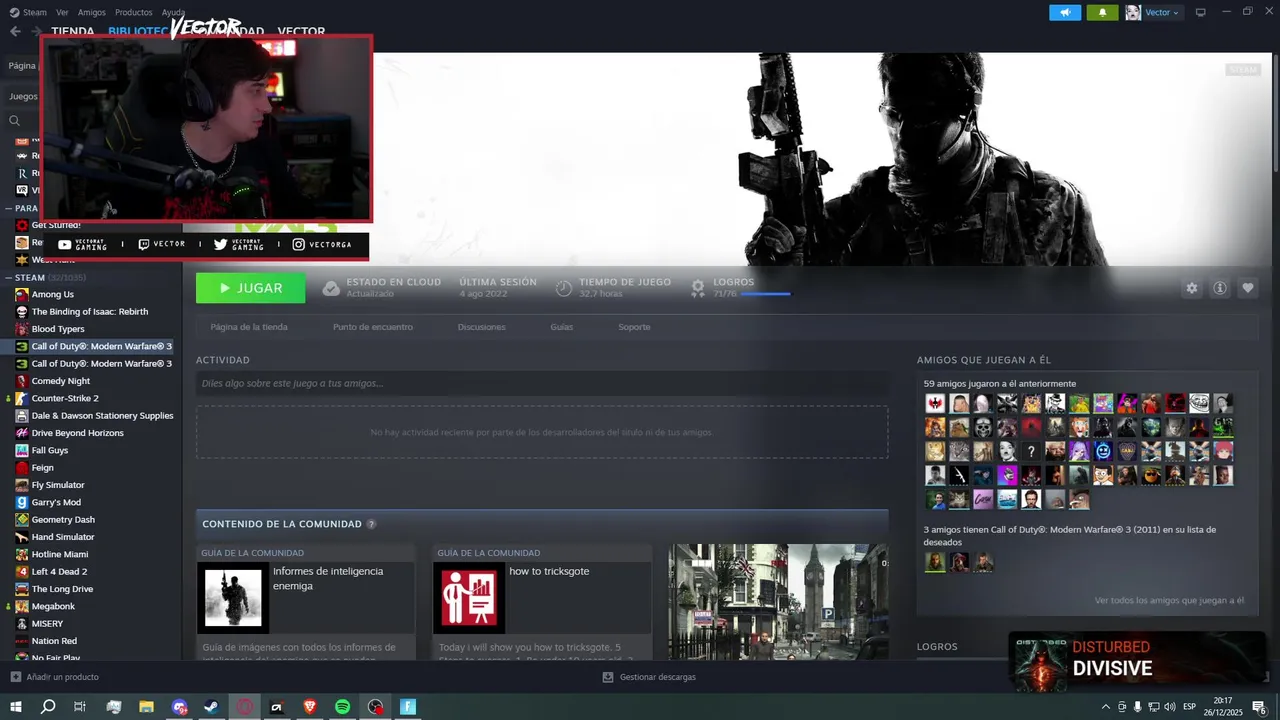Open Brave browser from the taskbar

click(310, 707)
